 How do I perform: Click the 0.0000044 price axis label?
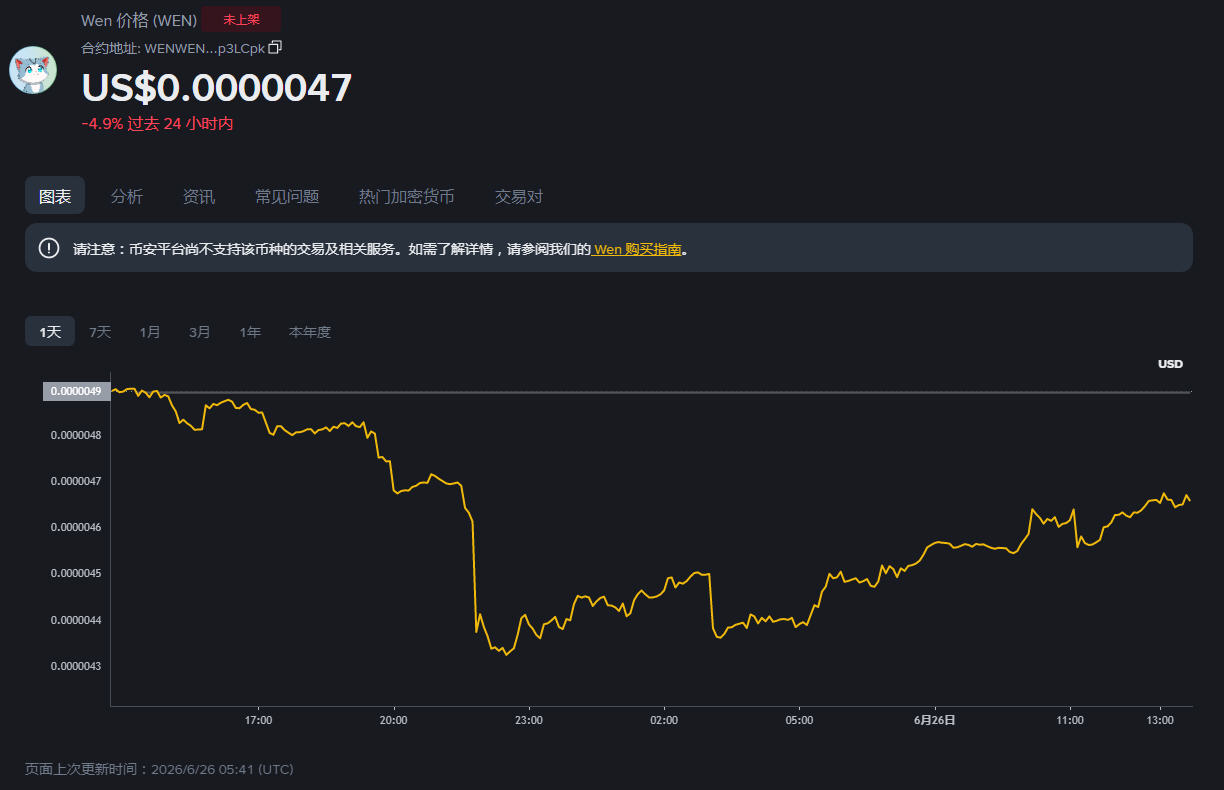(x=76, y=620)
